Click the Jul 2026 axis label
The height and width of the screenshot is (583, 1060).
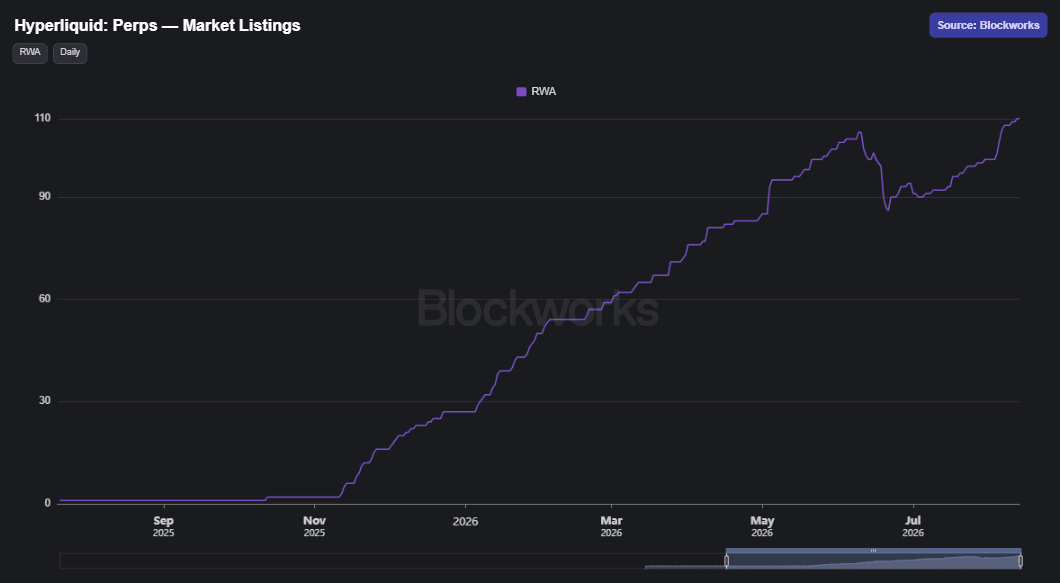click(x=913, y=526)
